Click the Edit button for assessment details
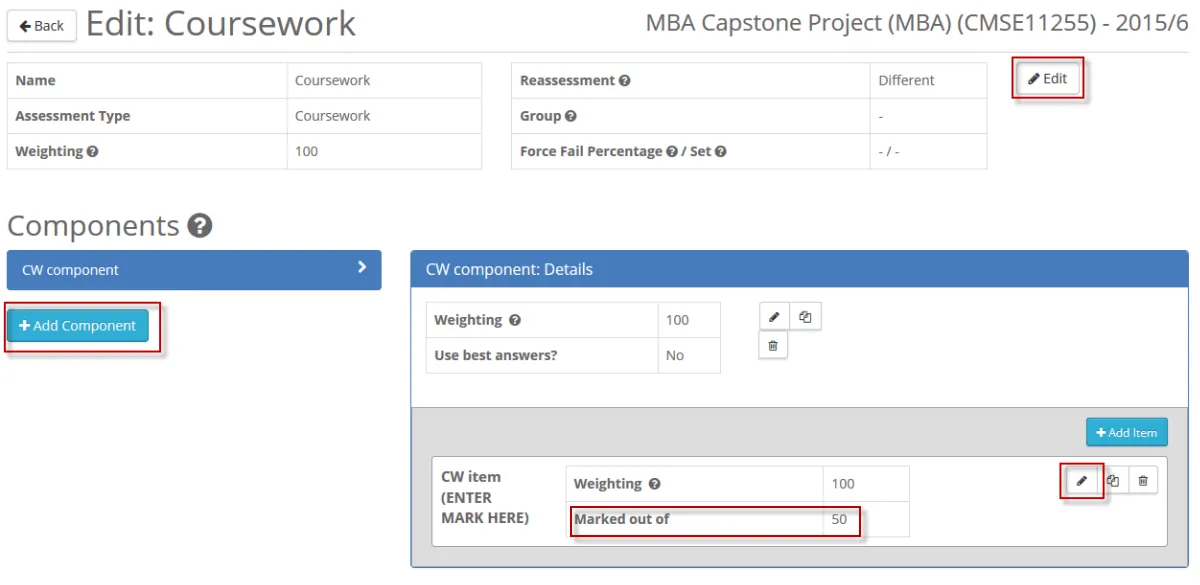The width and height of the screenshot is (1200, 585). (x=1048, y=79)
